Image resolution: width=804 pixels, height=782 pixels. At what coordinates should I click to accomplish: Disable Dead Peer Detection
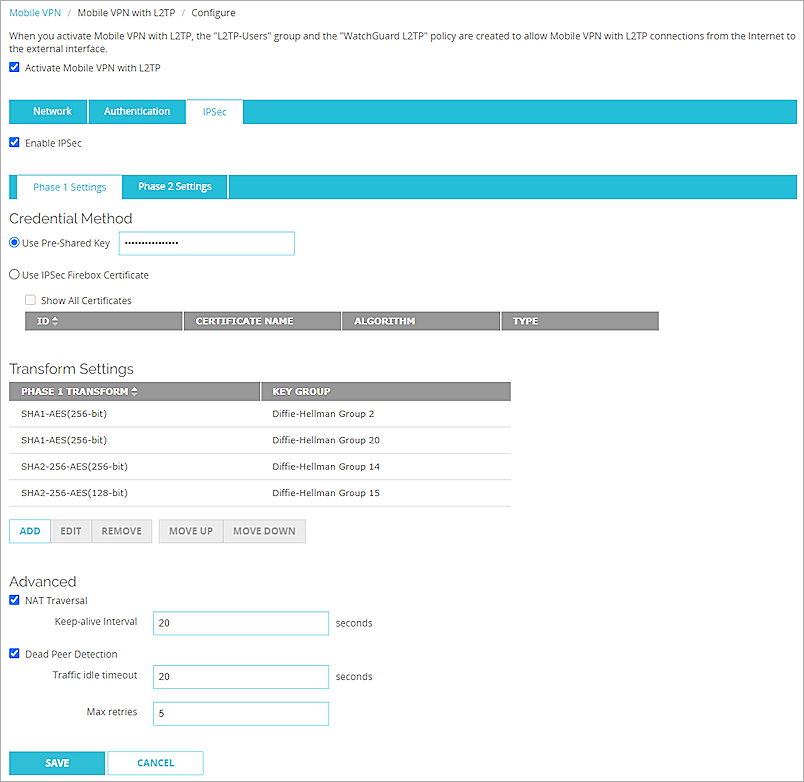13,653
